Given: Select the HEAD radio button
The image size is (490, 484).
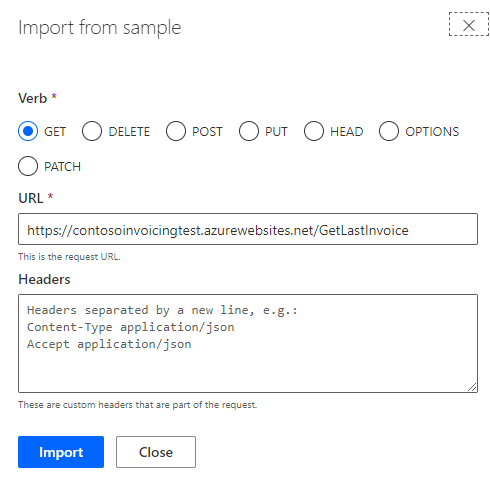Looking at the screenshot, I should point(314,131).
